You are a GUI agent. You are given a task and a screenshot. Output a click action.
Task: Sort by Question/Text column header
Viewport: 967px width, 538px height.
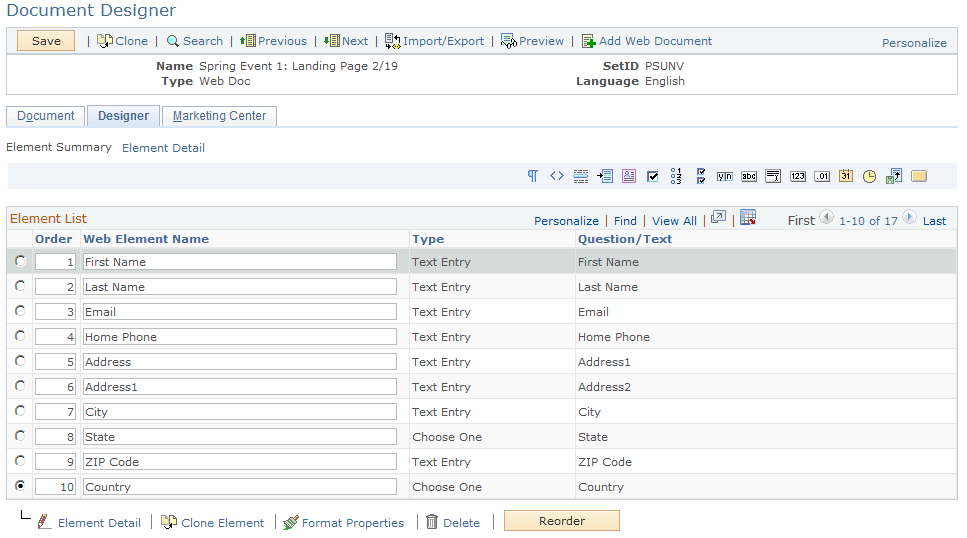pyautogui.click(x=625, y=239)
